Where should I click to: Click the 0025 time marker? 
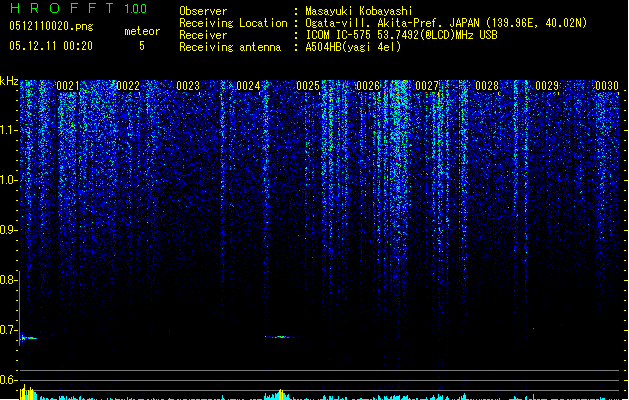308,86
